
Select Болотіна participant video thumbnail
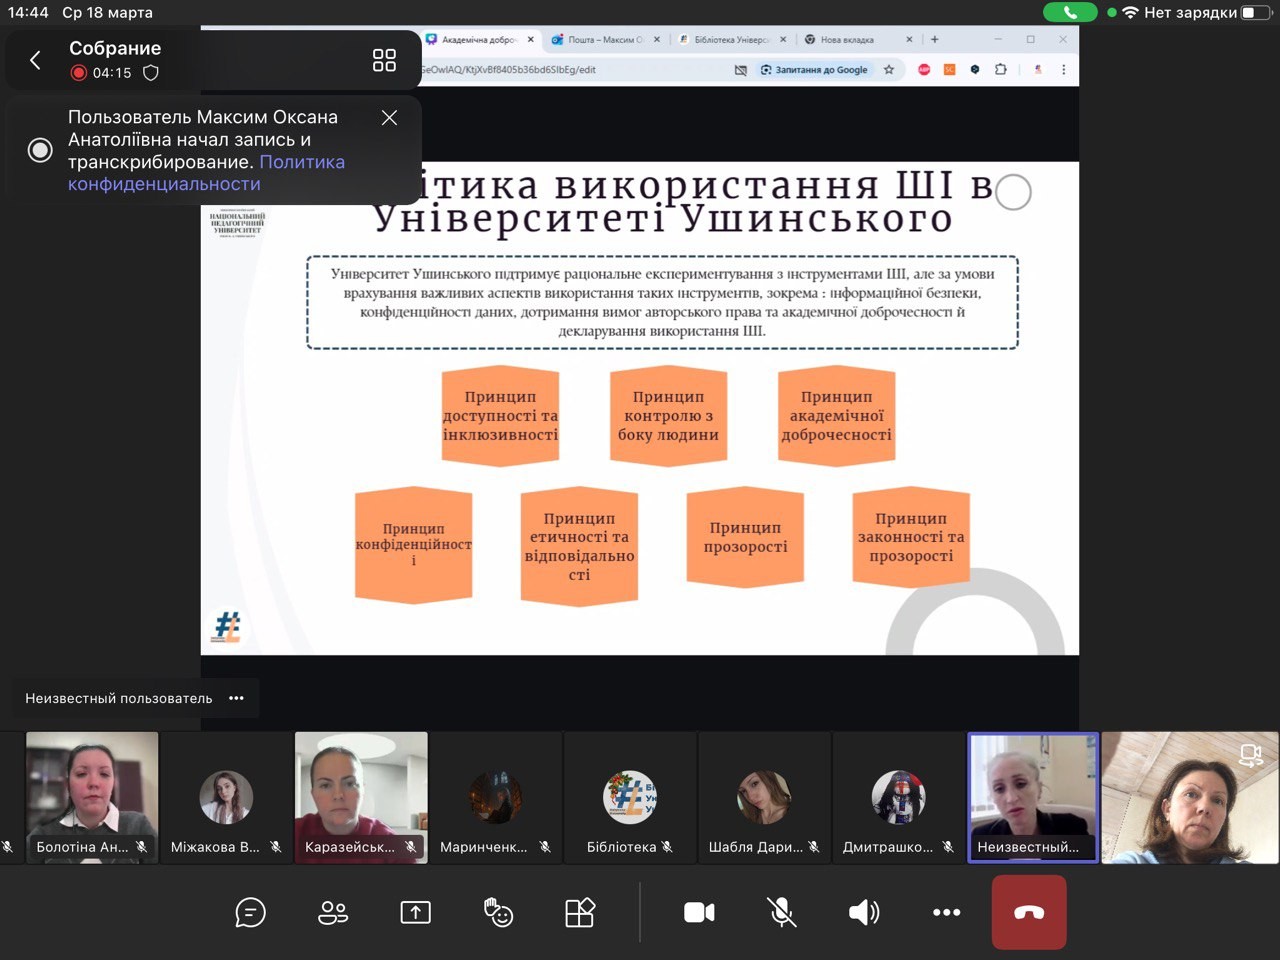tap(92, 797)
